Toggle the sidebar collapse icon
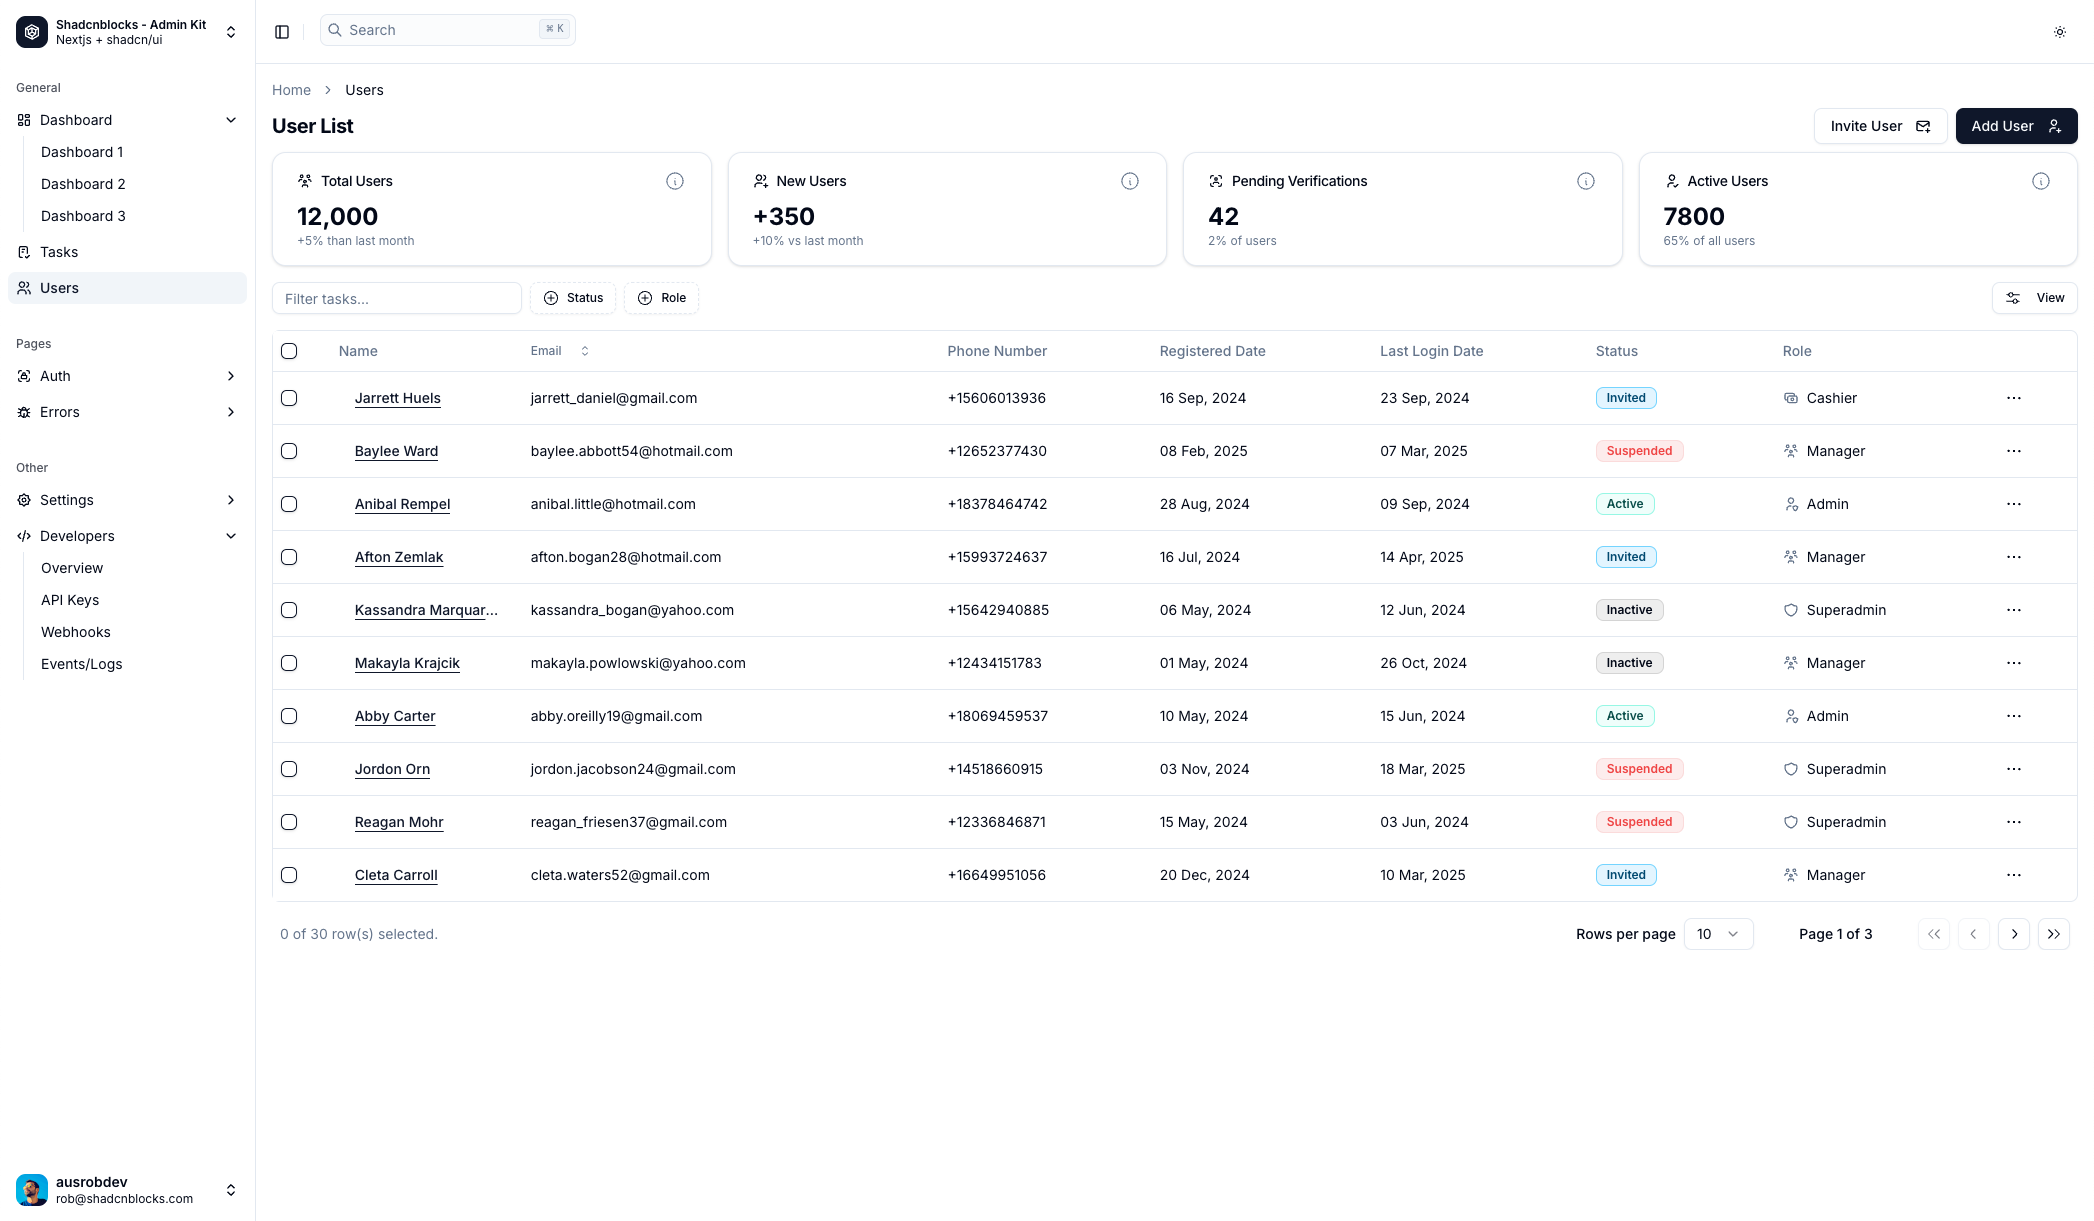The image size is (2094, 1221). click(x=281, y=31)
